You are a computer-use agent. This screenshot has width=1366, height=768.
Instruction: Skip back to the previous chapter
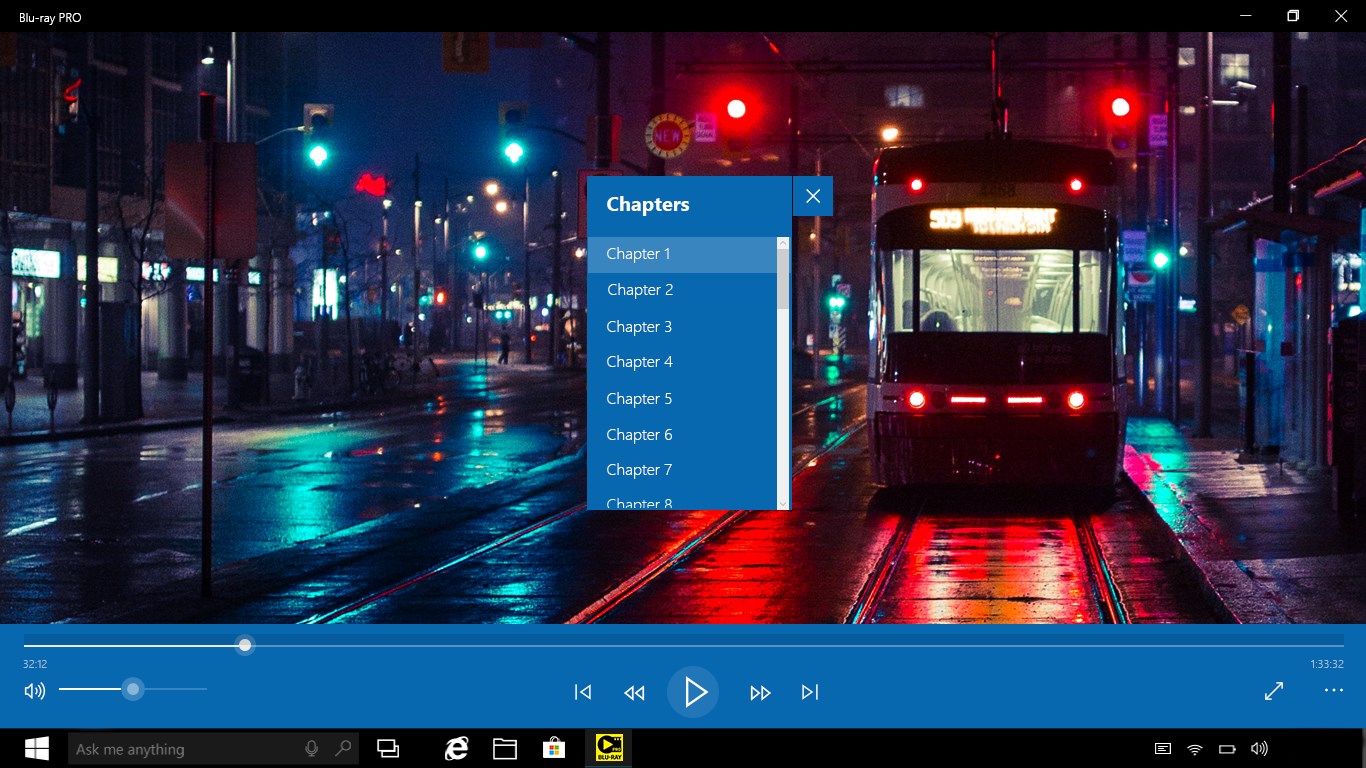coord(582,691)
